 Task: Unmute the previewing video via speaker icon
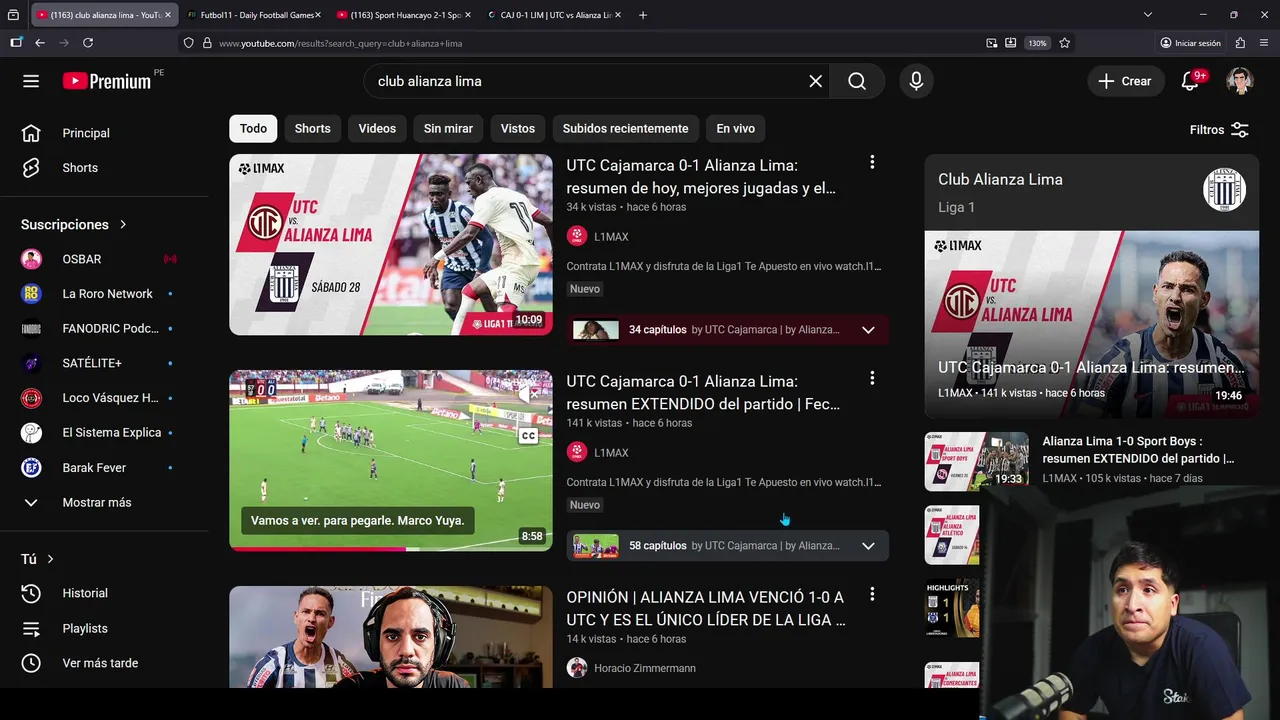pos(528,394)
